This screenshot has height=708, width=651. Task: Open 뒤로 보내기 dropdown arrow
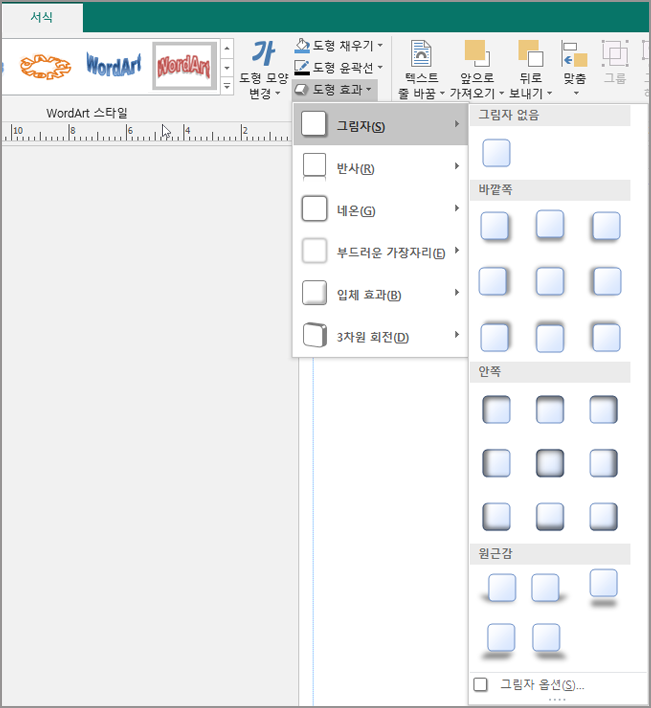549,93
